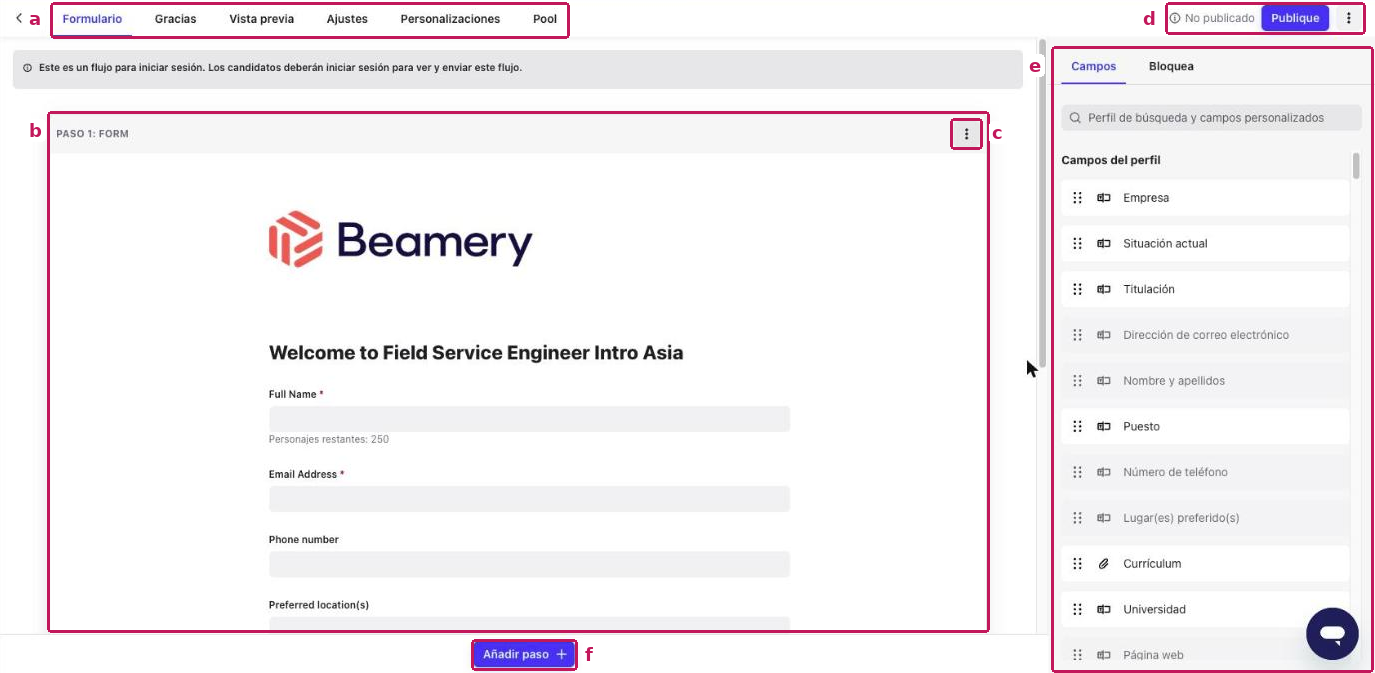This screenshot has height=673, width=1375.
Task: Open the Personalizaciones tab
Action: coord(450,19)
